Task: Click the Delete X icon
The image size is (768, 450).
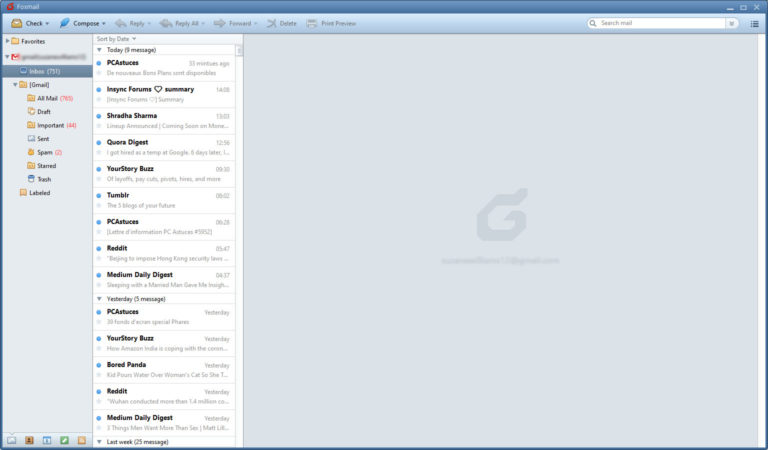Action: [x=271, y=23]
